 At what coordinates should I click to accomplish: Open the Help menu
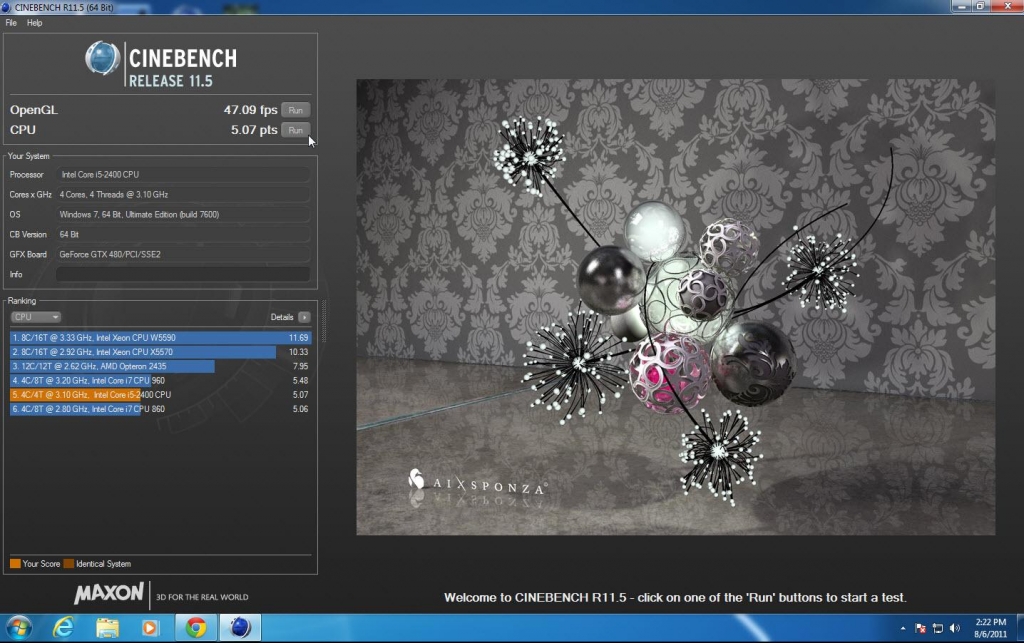coord(35,22)
